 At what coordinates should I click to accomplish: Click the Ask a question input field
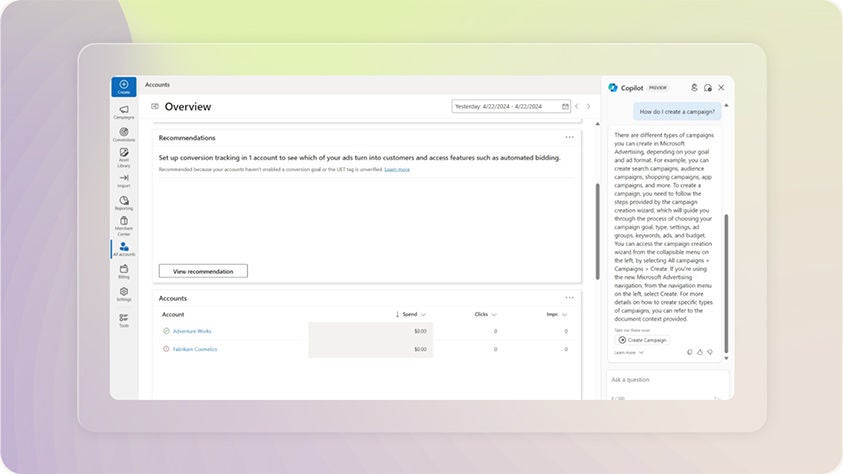[x=667, y=380]
